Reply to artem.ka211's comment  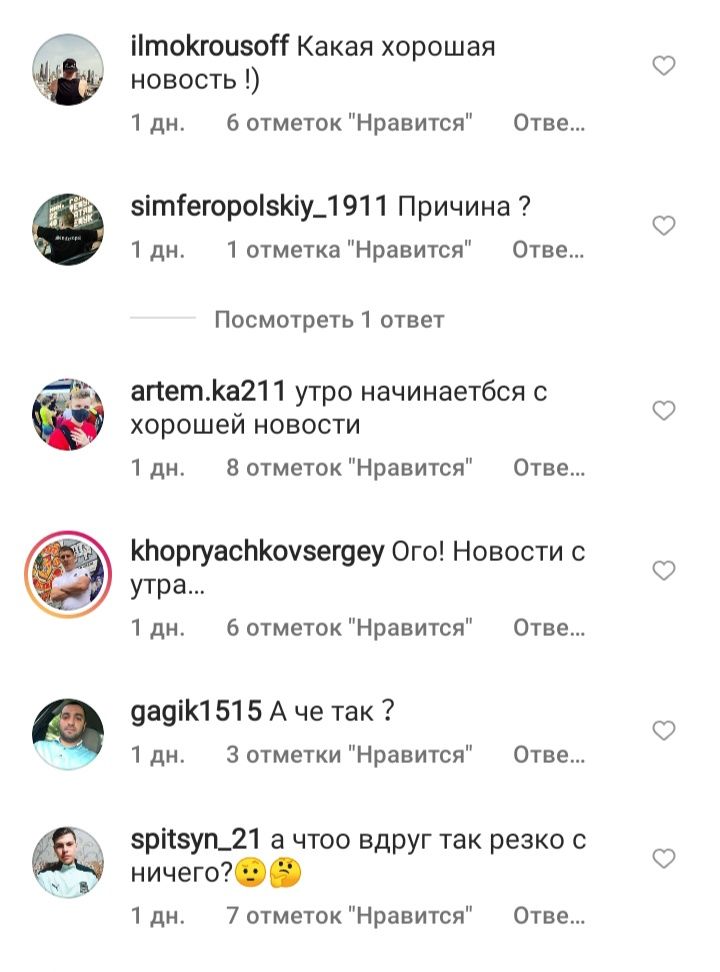pyautogui.click(x=549, y=467)
